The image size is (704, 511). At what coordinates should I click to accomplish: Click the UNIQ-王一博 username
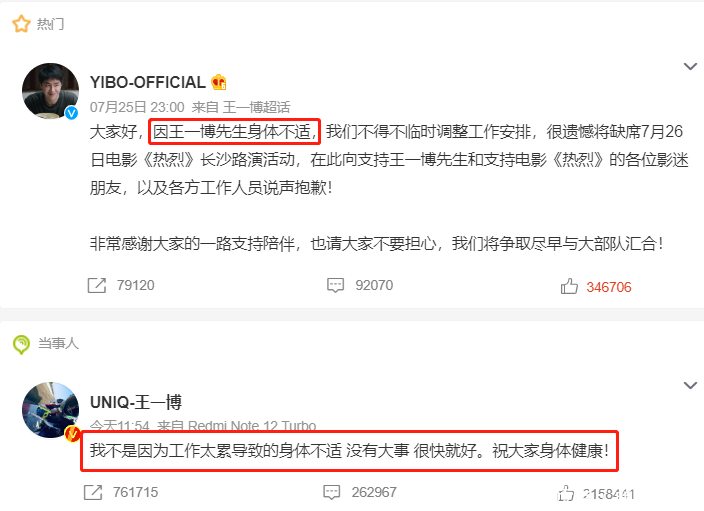[x=136, y=402]
